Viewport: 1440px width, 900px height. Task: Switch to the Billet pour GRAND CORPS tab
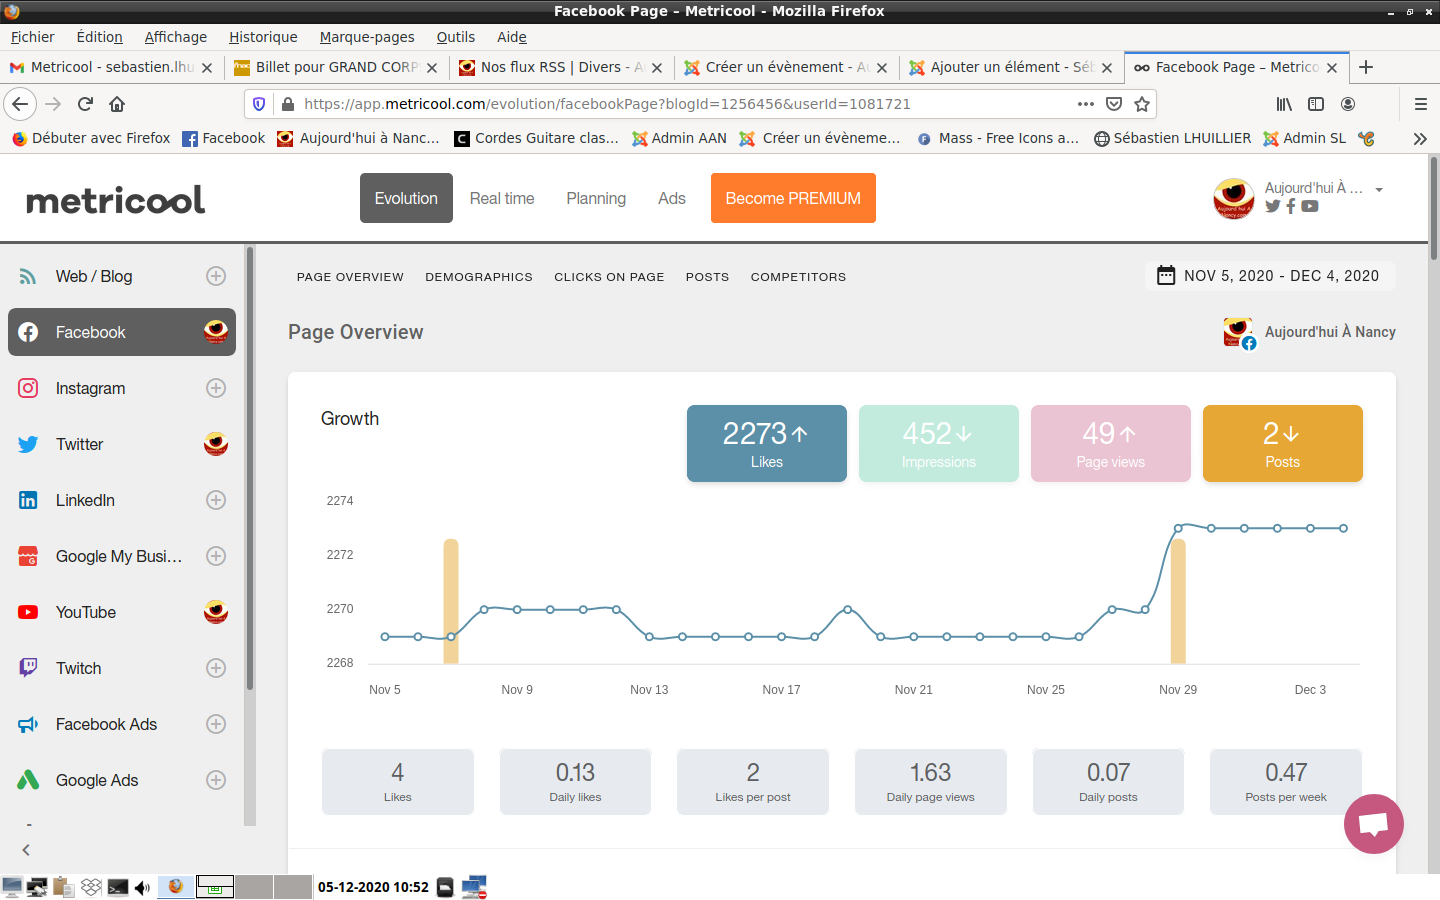click(x=336, y=67)
